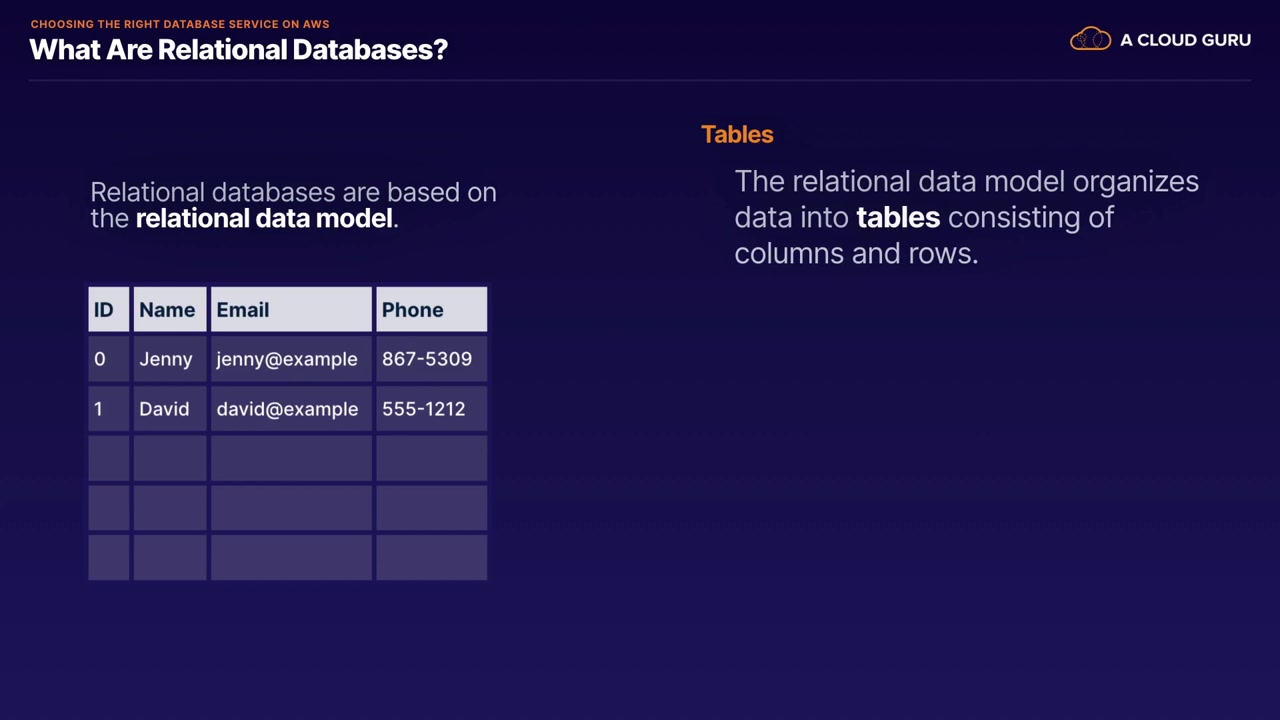The image size is (1280, 720).
Task: Click the bold 'relational data model' text
Action: pos(264,218)
